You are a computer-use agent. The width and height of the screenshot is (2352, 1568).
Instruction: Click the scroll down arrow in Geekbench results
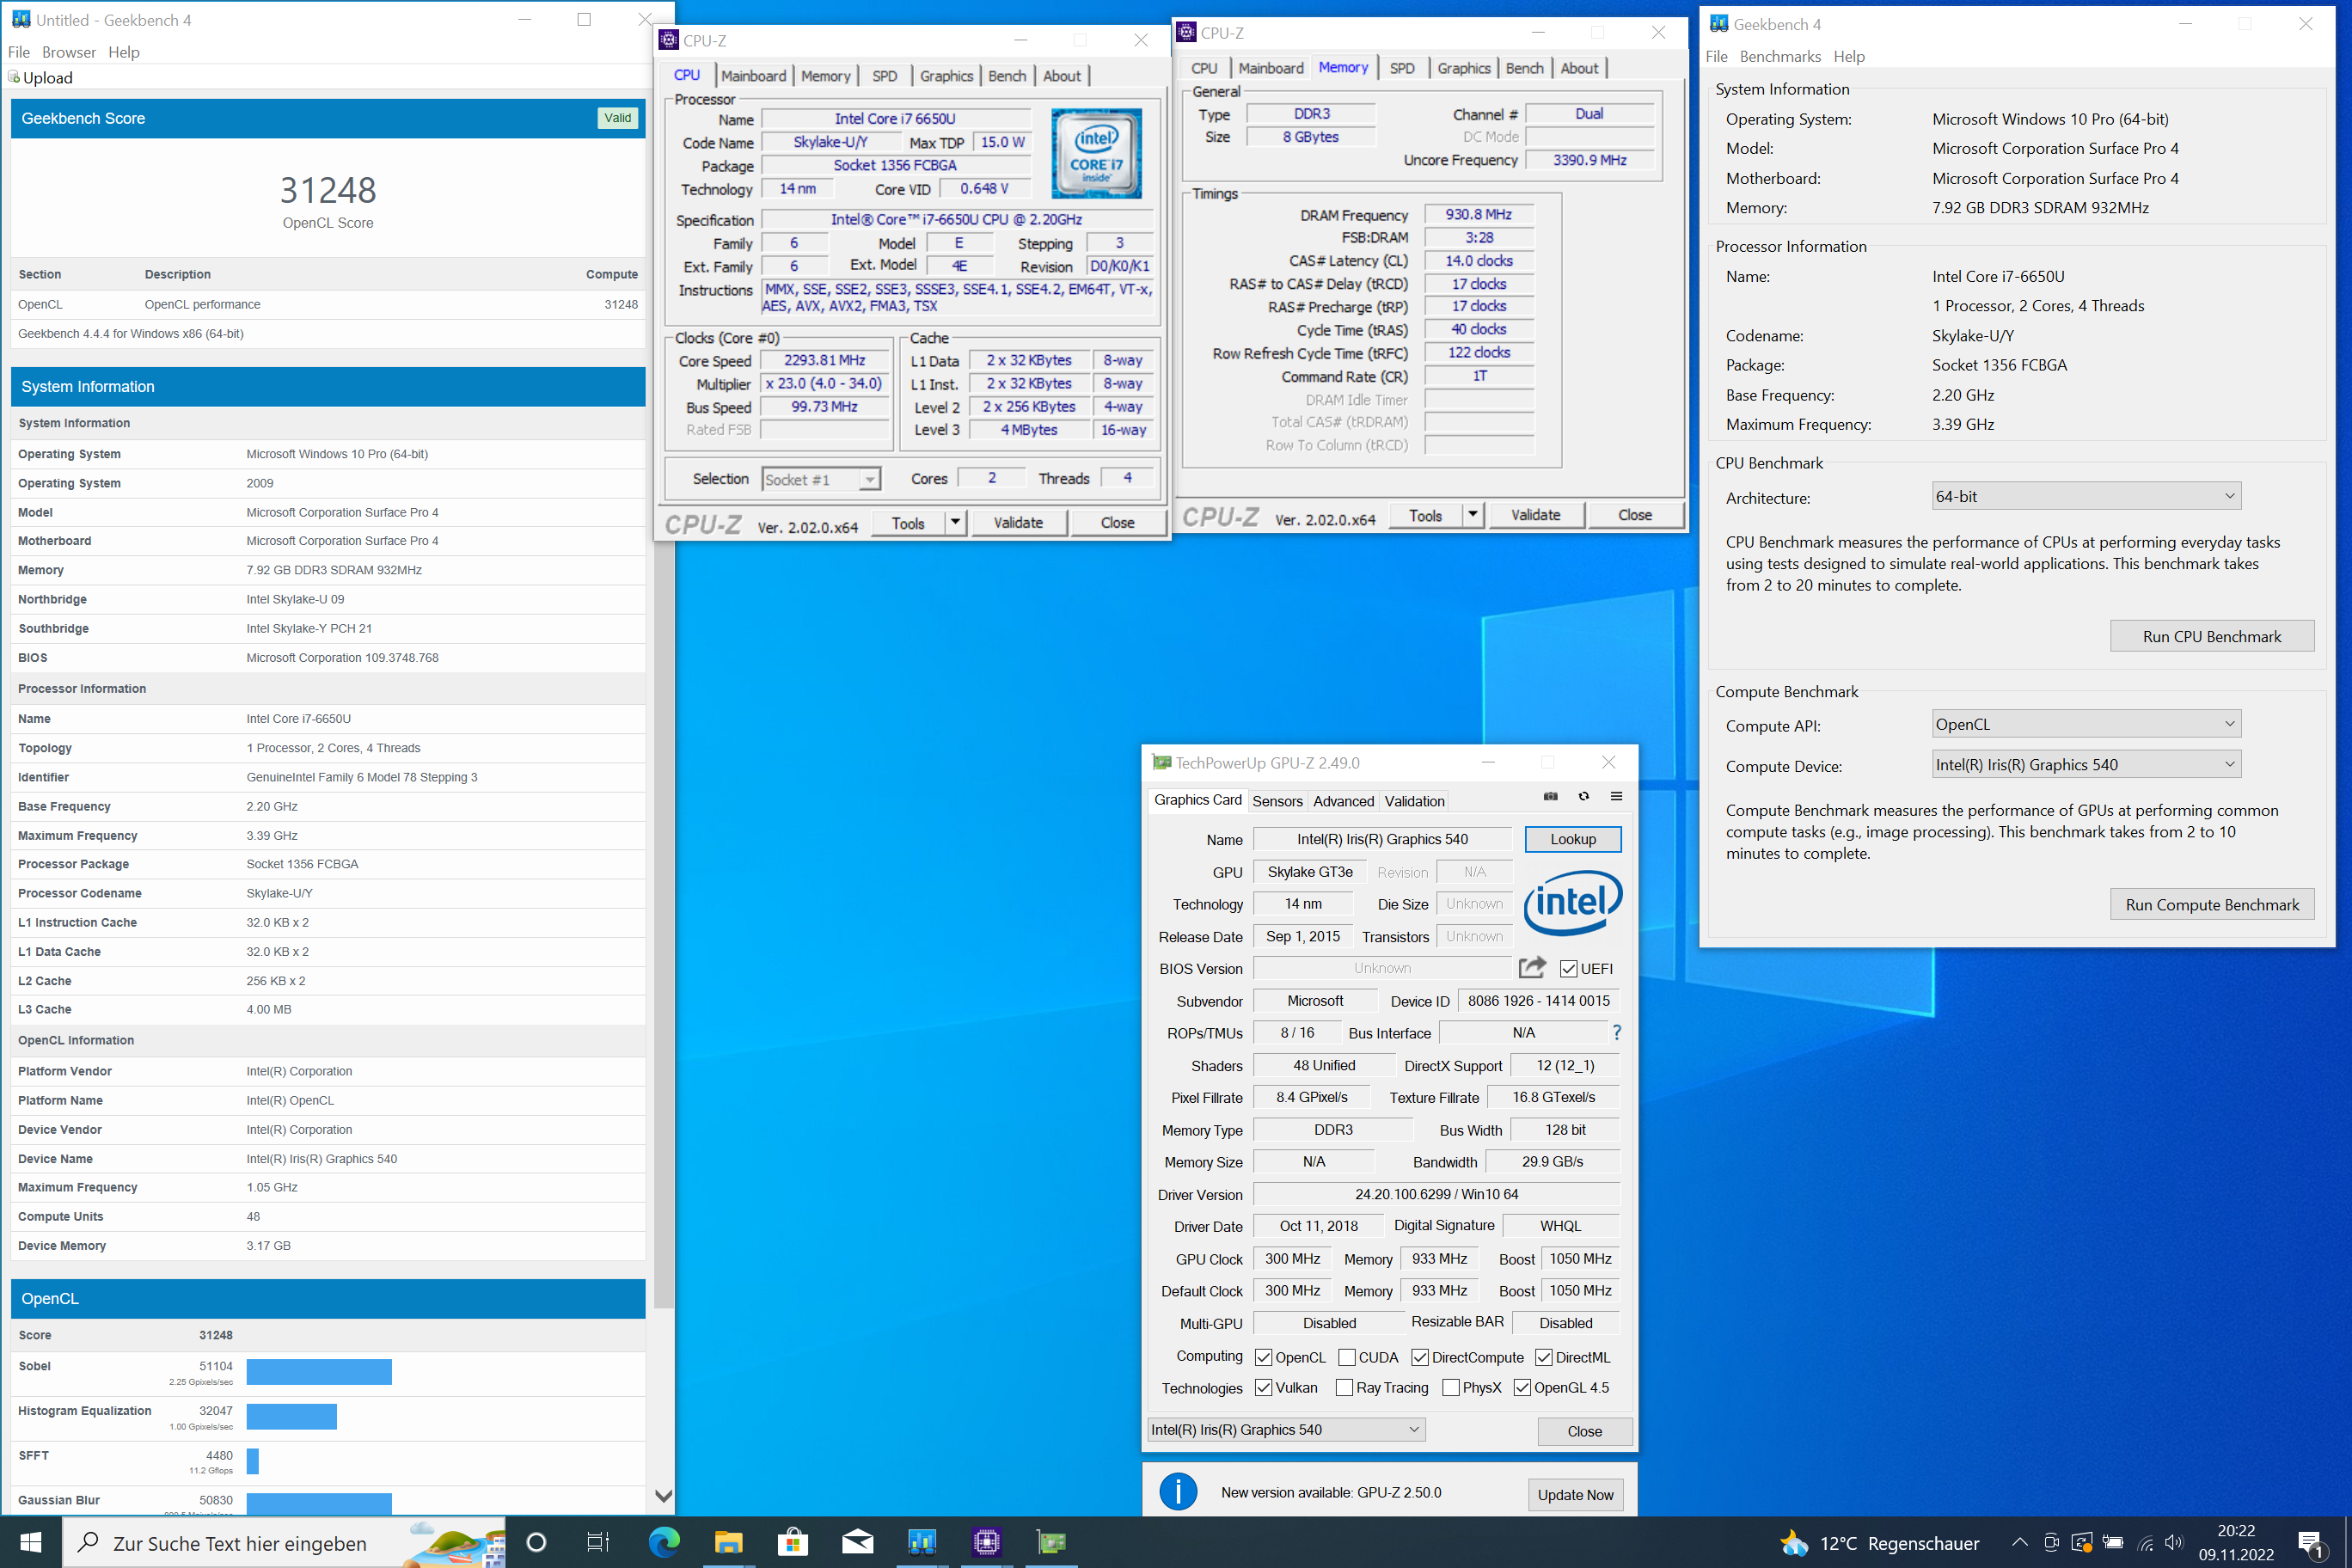pyautogui.click(x=664, y=1496)
